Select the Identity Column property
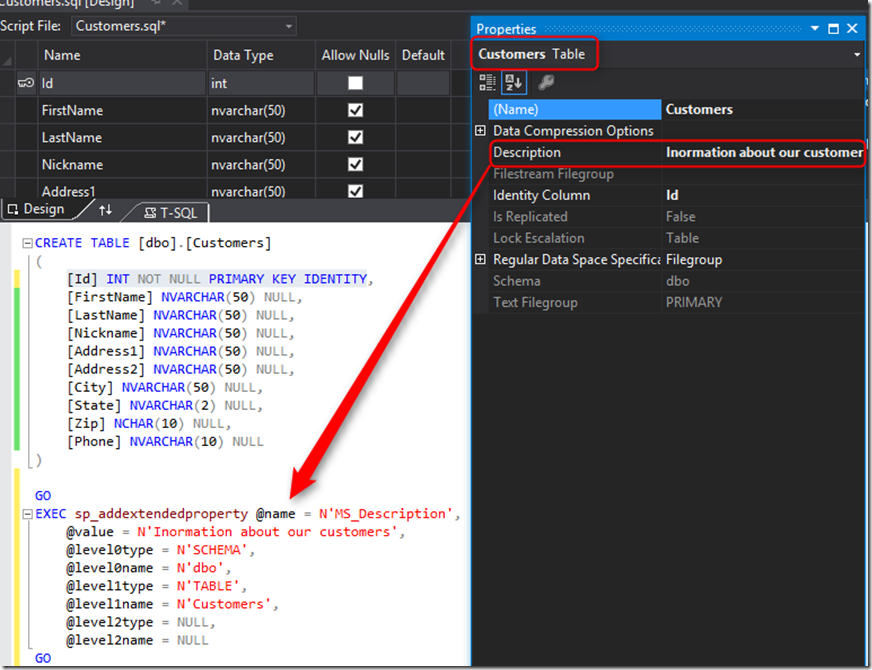Viewport: 872px width, 670px height. (574, 195)
